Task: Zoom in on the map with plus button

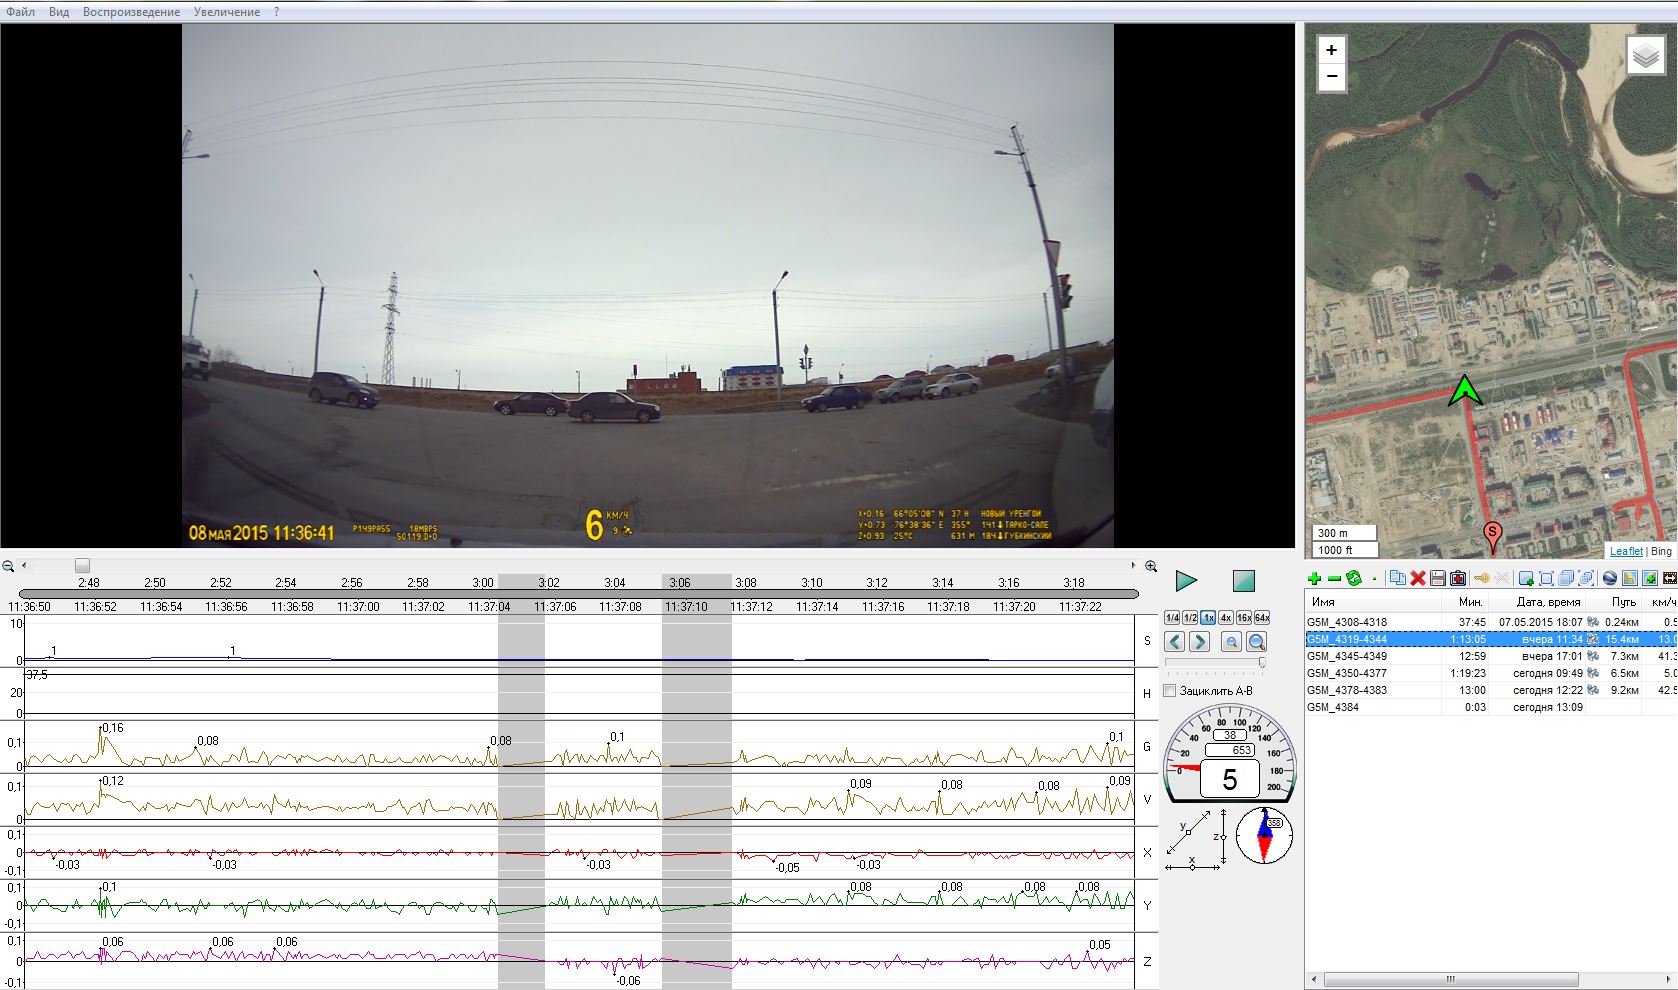Action: [1331, 50]
